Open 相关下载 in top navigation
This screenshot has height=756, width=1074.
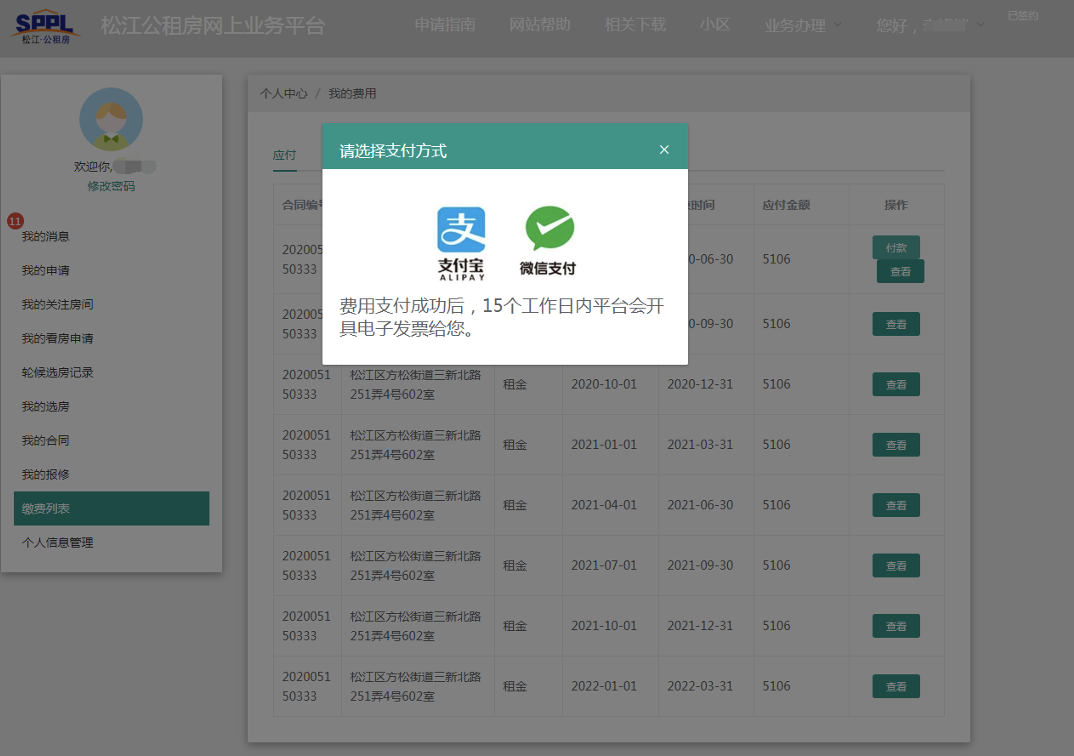coord(635,24)
